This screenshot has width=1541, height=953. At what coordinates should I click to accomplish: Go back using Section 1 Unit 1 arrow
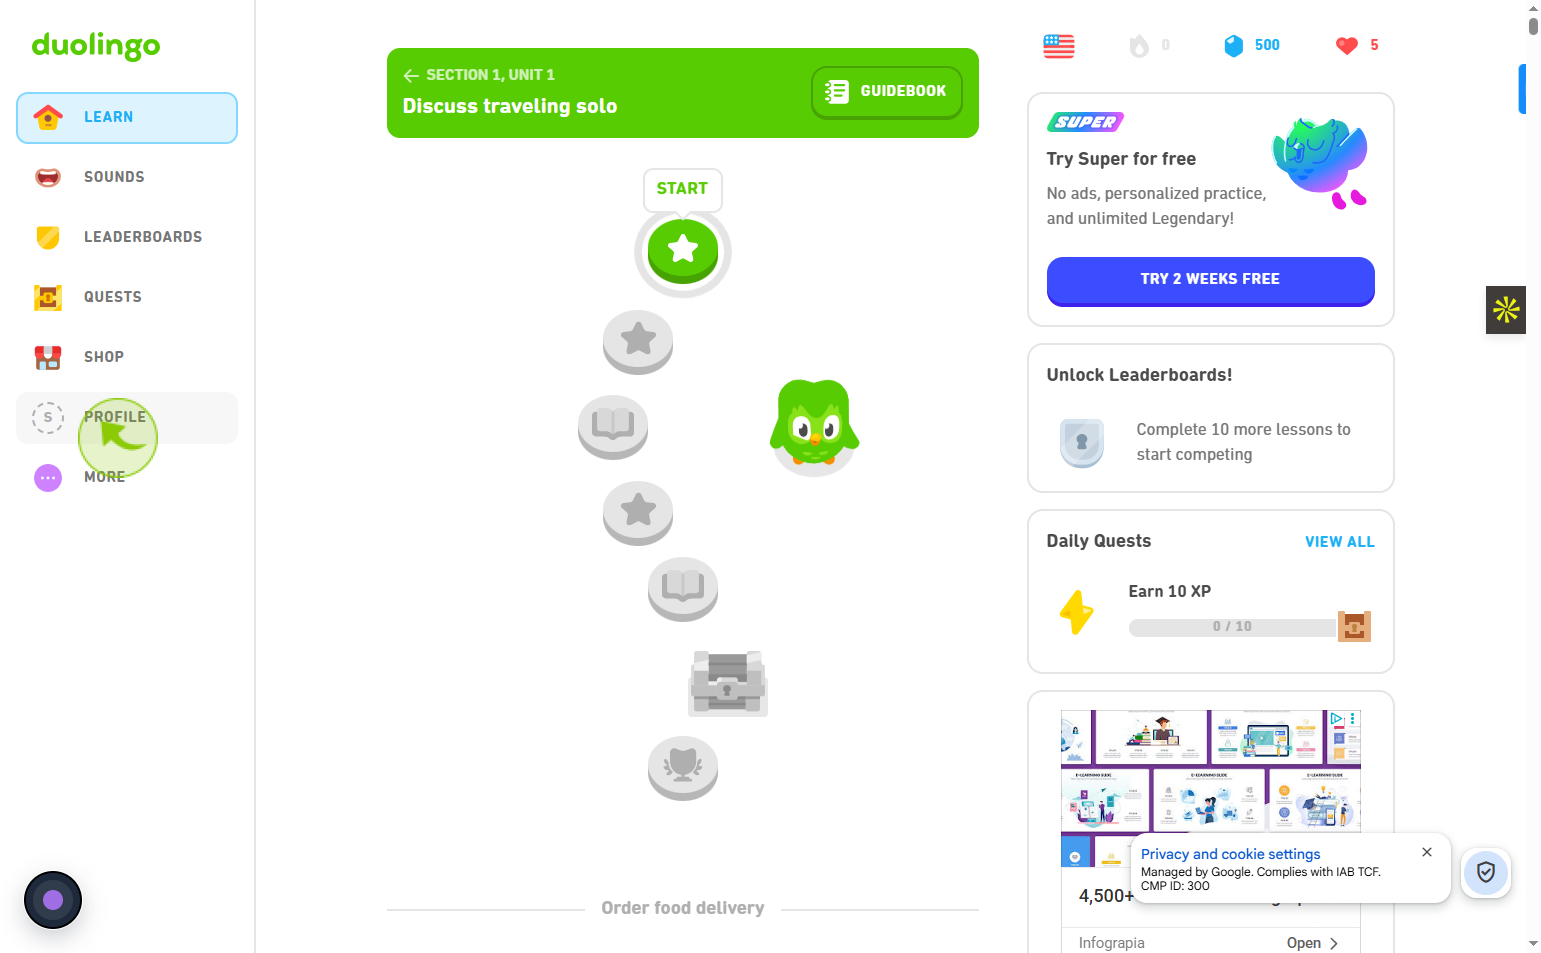click(411, 76)
